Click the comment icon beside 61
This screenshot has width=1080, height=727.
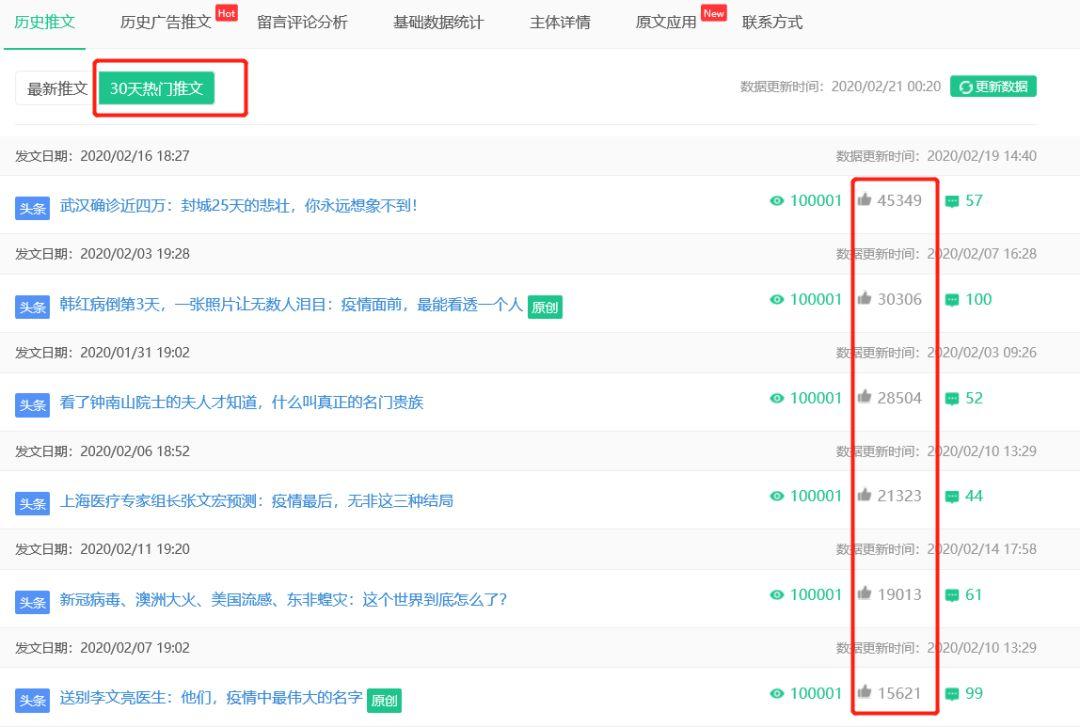pos(952,595)
